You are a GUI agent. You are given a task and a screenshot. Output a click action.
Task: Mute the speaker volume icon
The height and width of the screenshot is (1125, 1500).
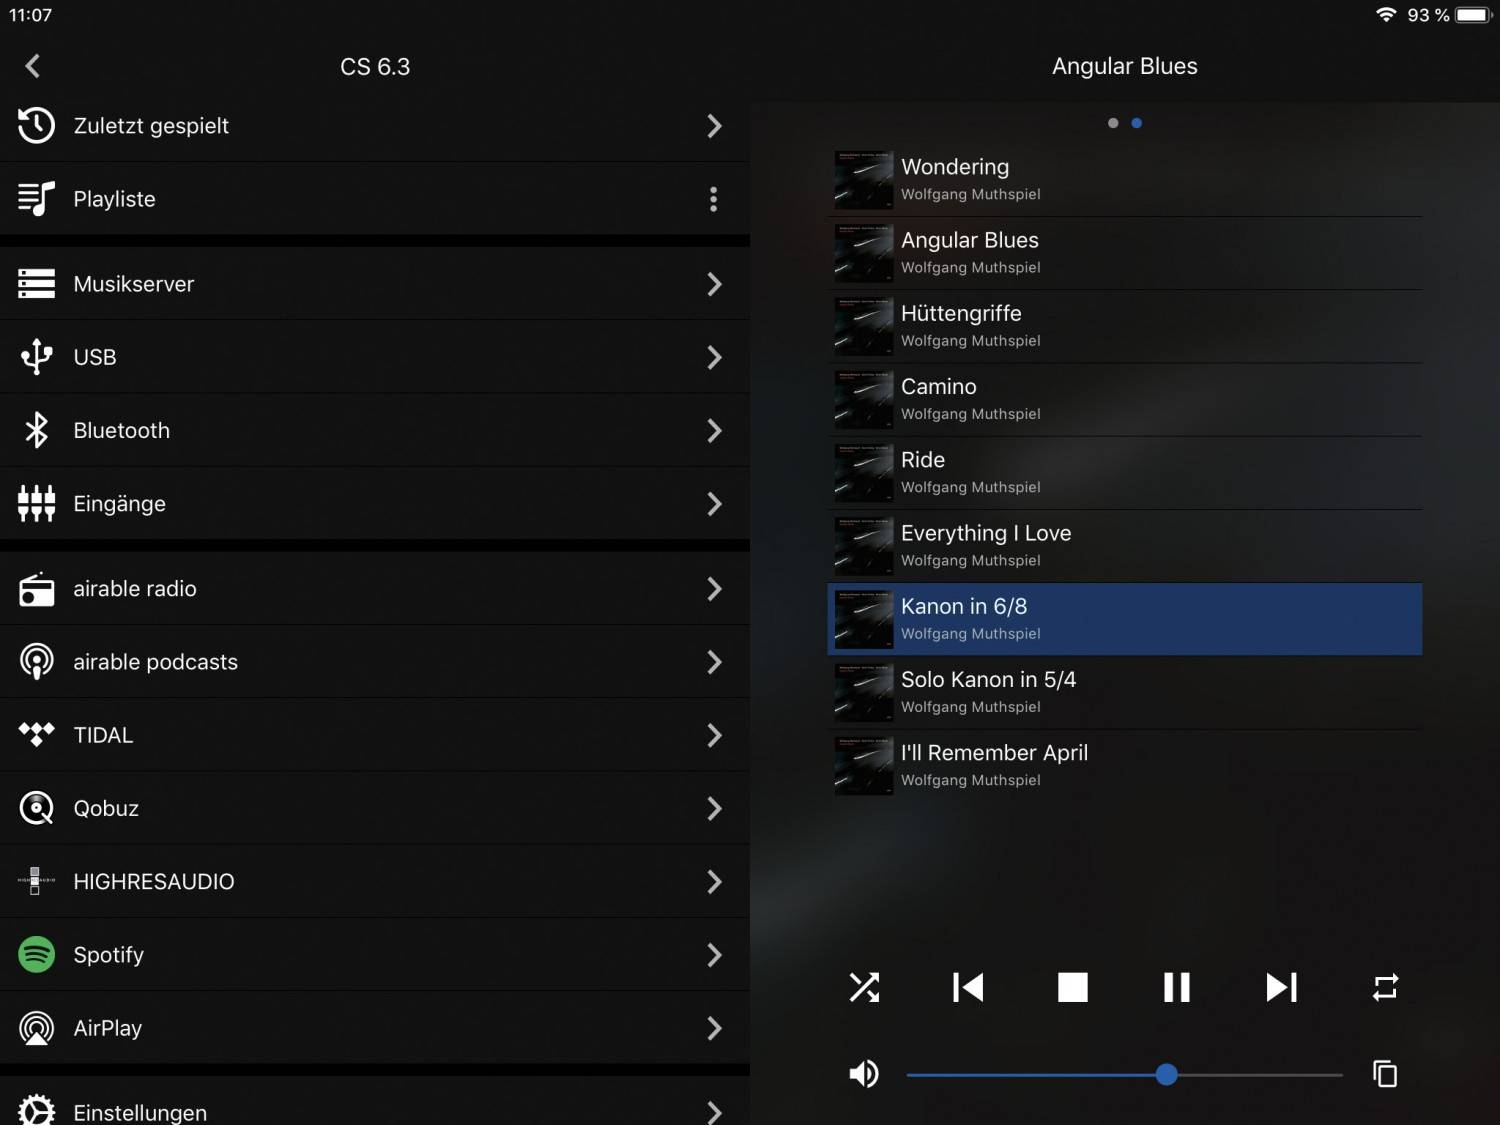864,1074
